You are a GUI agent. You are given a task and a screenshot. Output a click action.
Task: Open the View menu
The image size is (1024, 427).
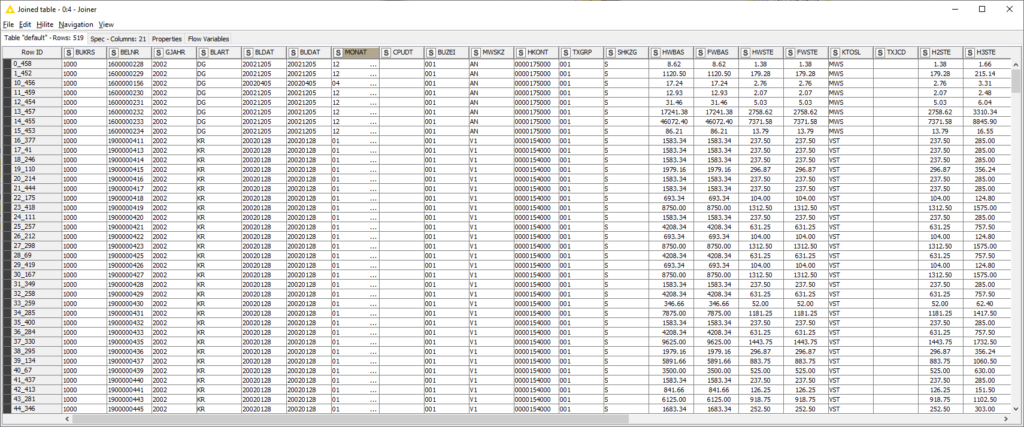pos(106,23)
